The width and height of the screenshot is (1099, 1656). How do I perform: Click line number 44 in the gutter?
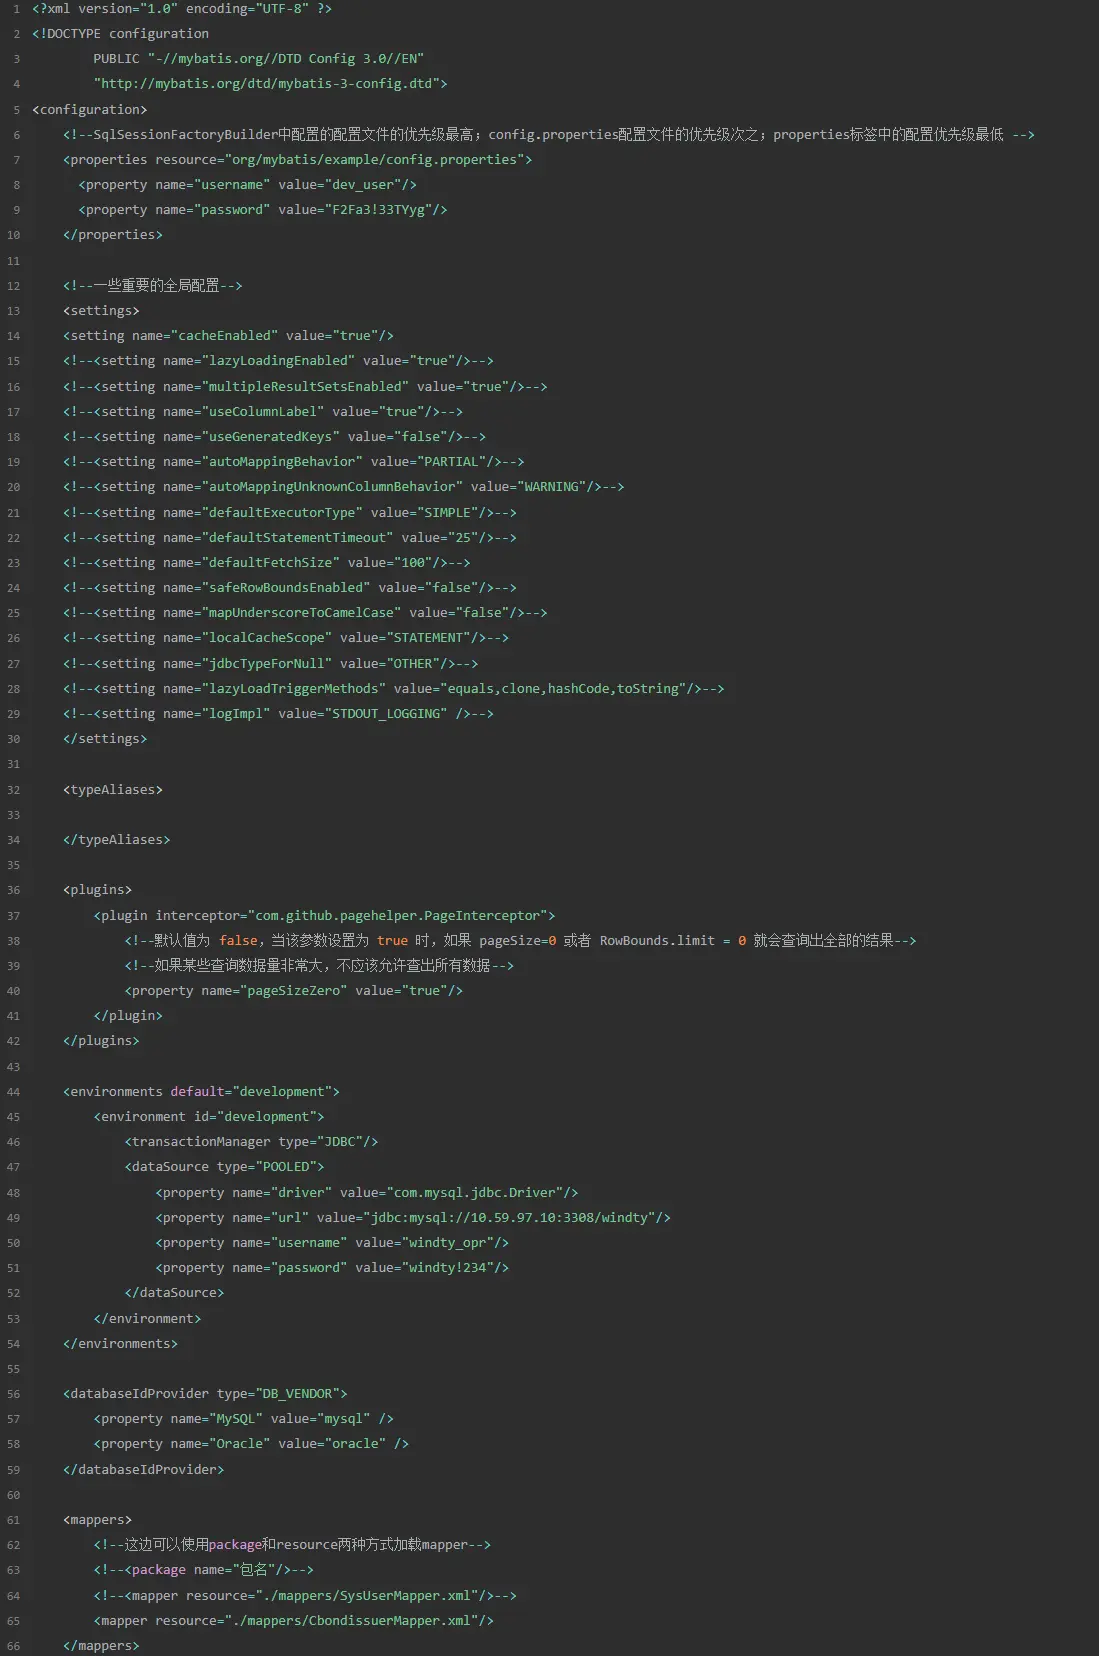pos(13,1092)
